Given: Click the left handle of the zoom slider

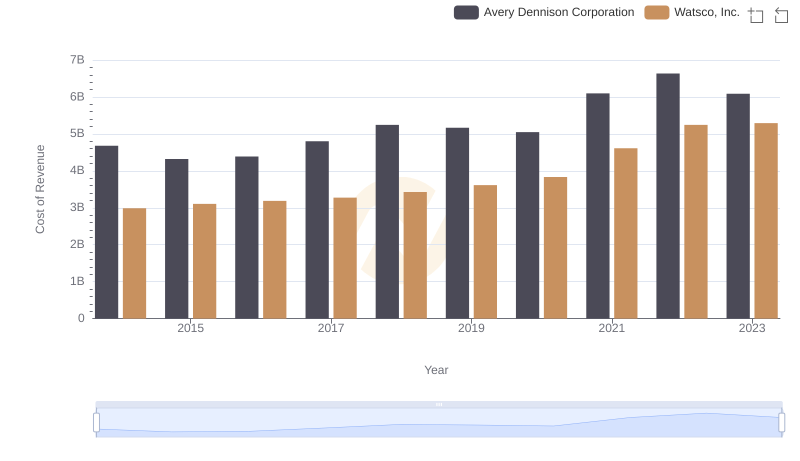Looking at the screenshot, I should [96, 422].
